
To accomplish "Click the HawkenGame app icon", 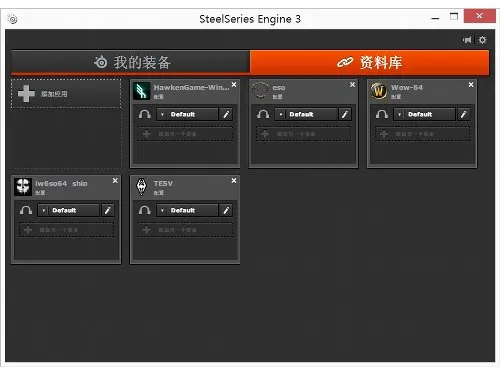I will coord(142,91).
